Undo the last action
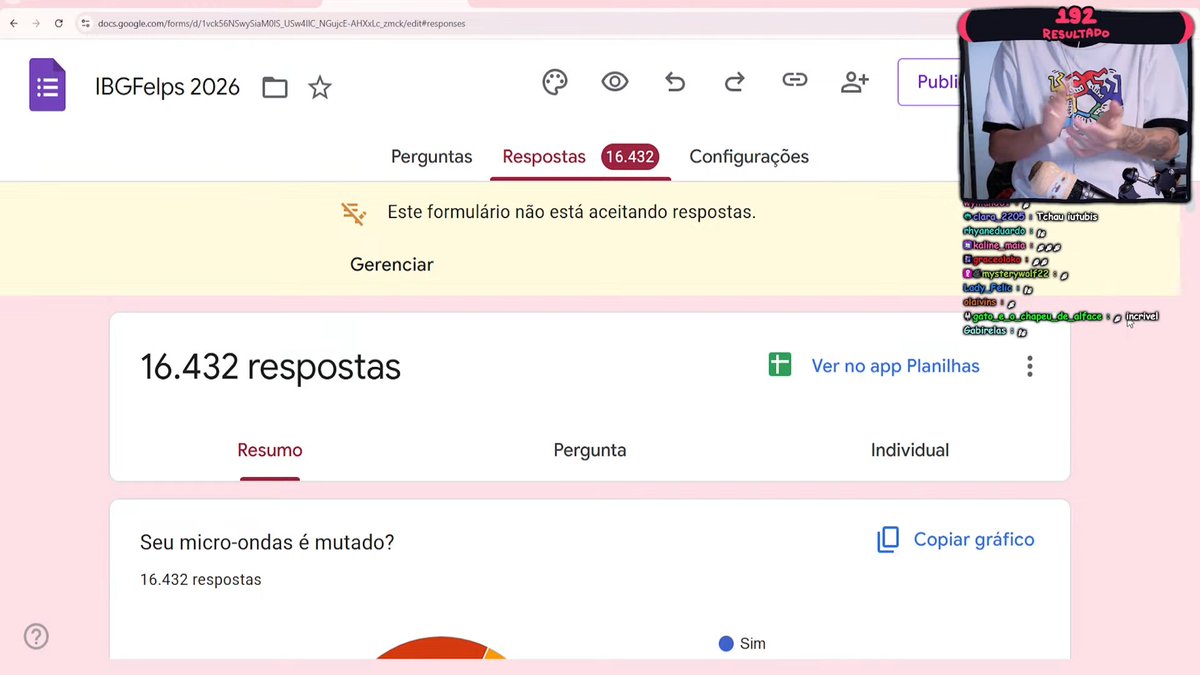Viewport: 1200px width, 675px height. click(675, 82)
